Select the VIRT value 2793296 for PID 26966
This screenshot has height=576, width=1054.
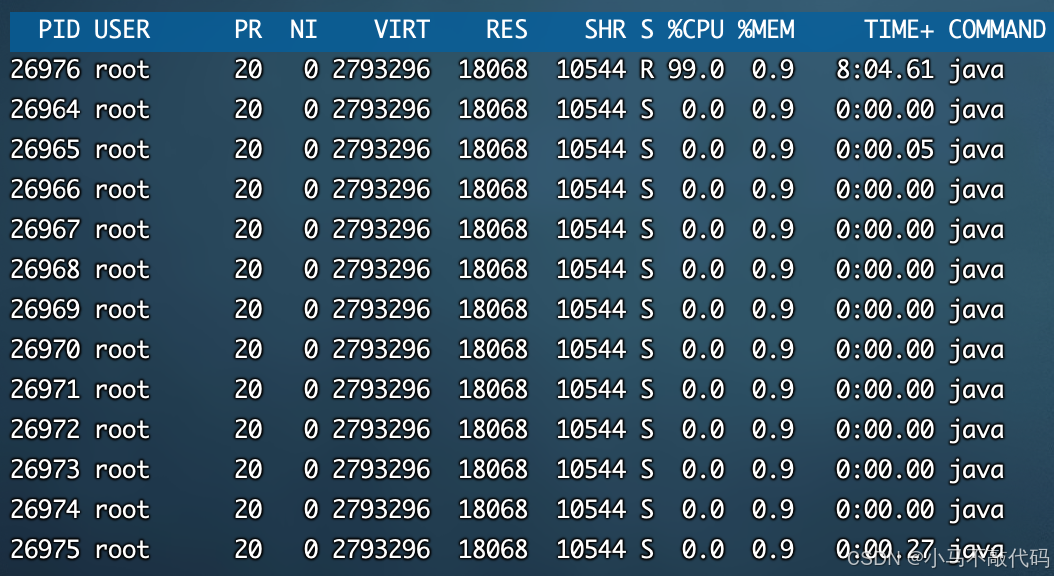[381, 190]
